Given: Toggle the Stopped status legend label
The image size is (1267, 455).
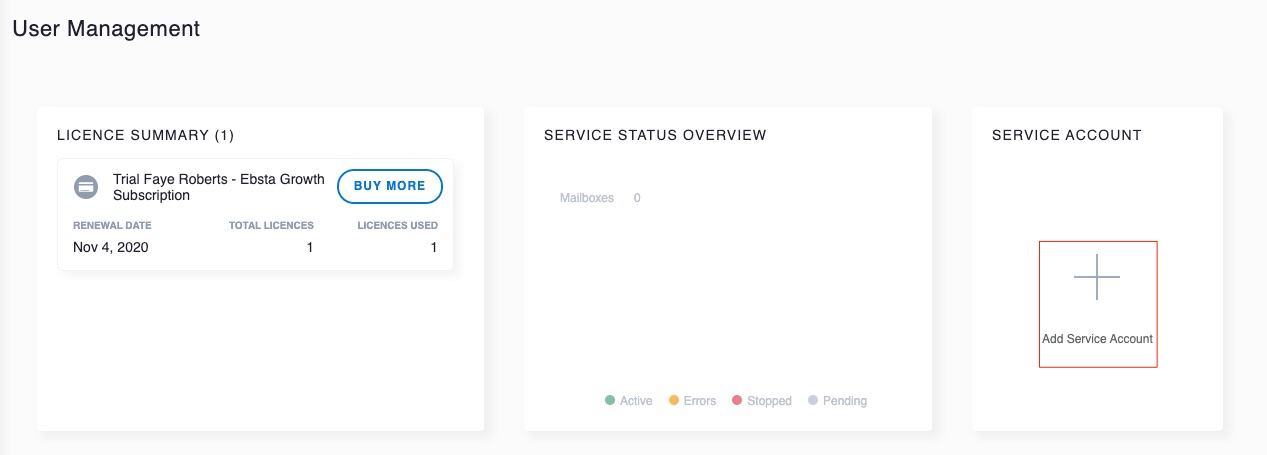Looking at the screenshot, I should (x=769, y=401).
